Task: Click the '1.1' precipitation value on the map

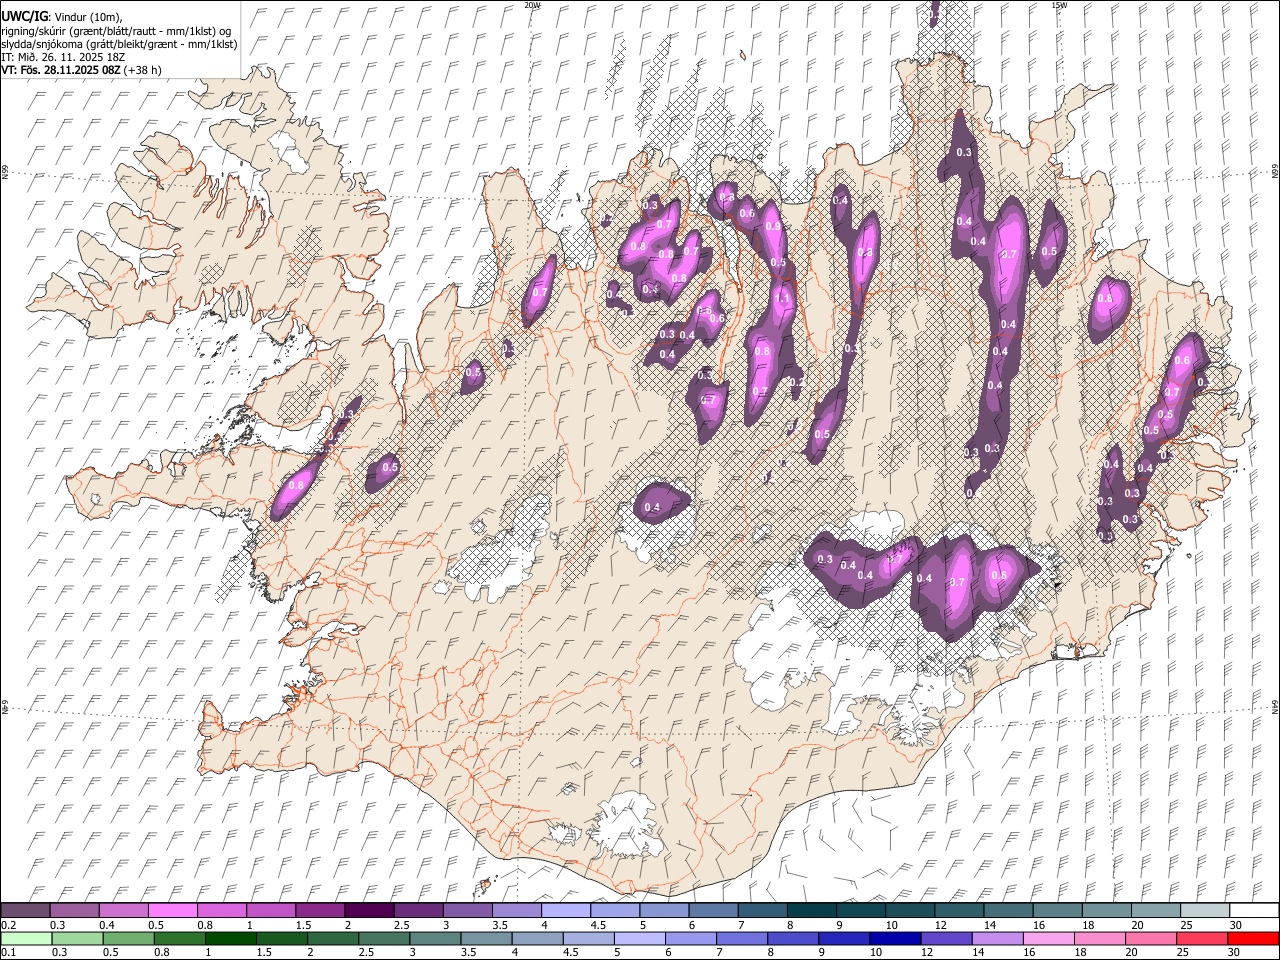Action: pyautogui.click(x=783, y=298)
